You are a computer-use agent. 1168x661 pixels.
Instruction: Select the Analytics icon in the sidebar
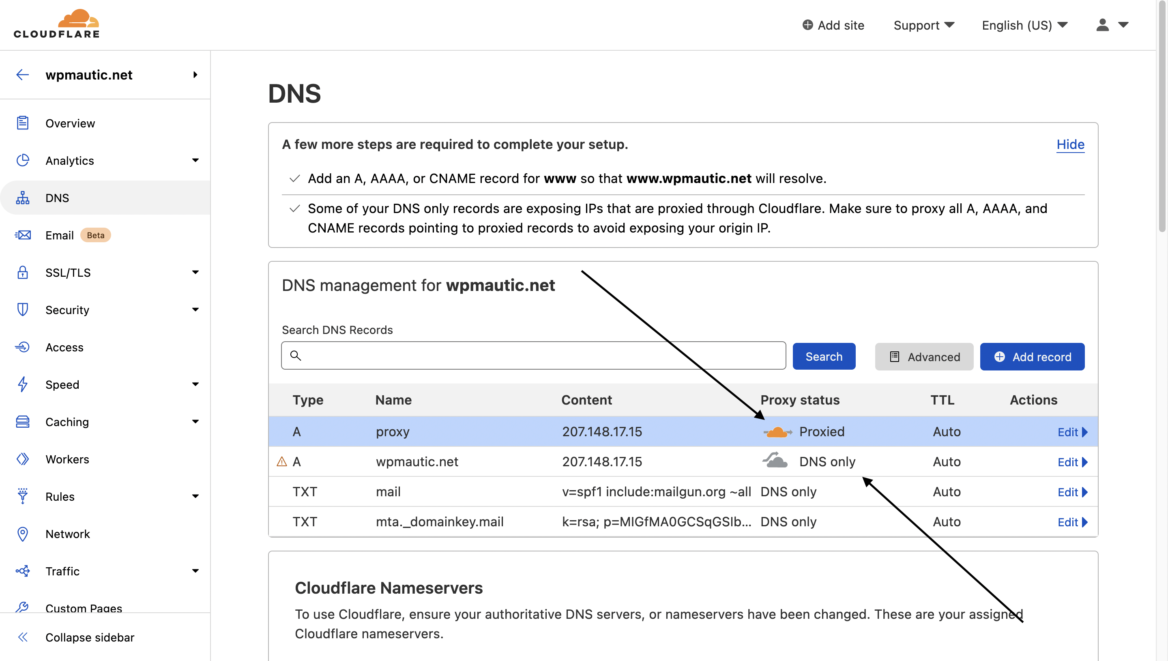click(x=20, y=160)
